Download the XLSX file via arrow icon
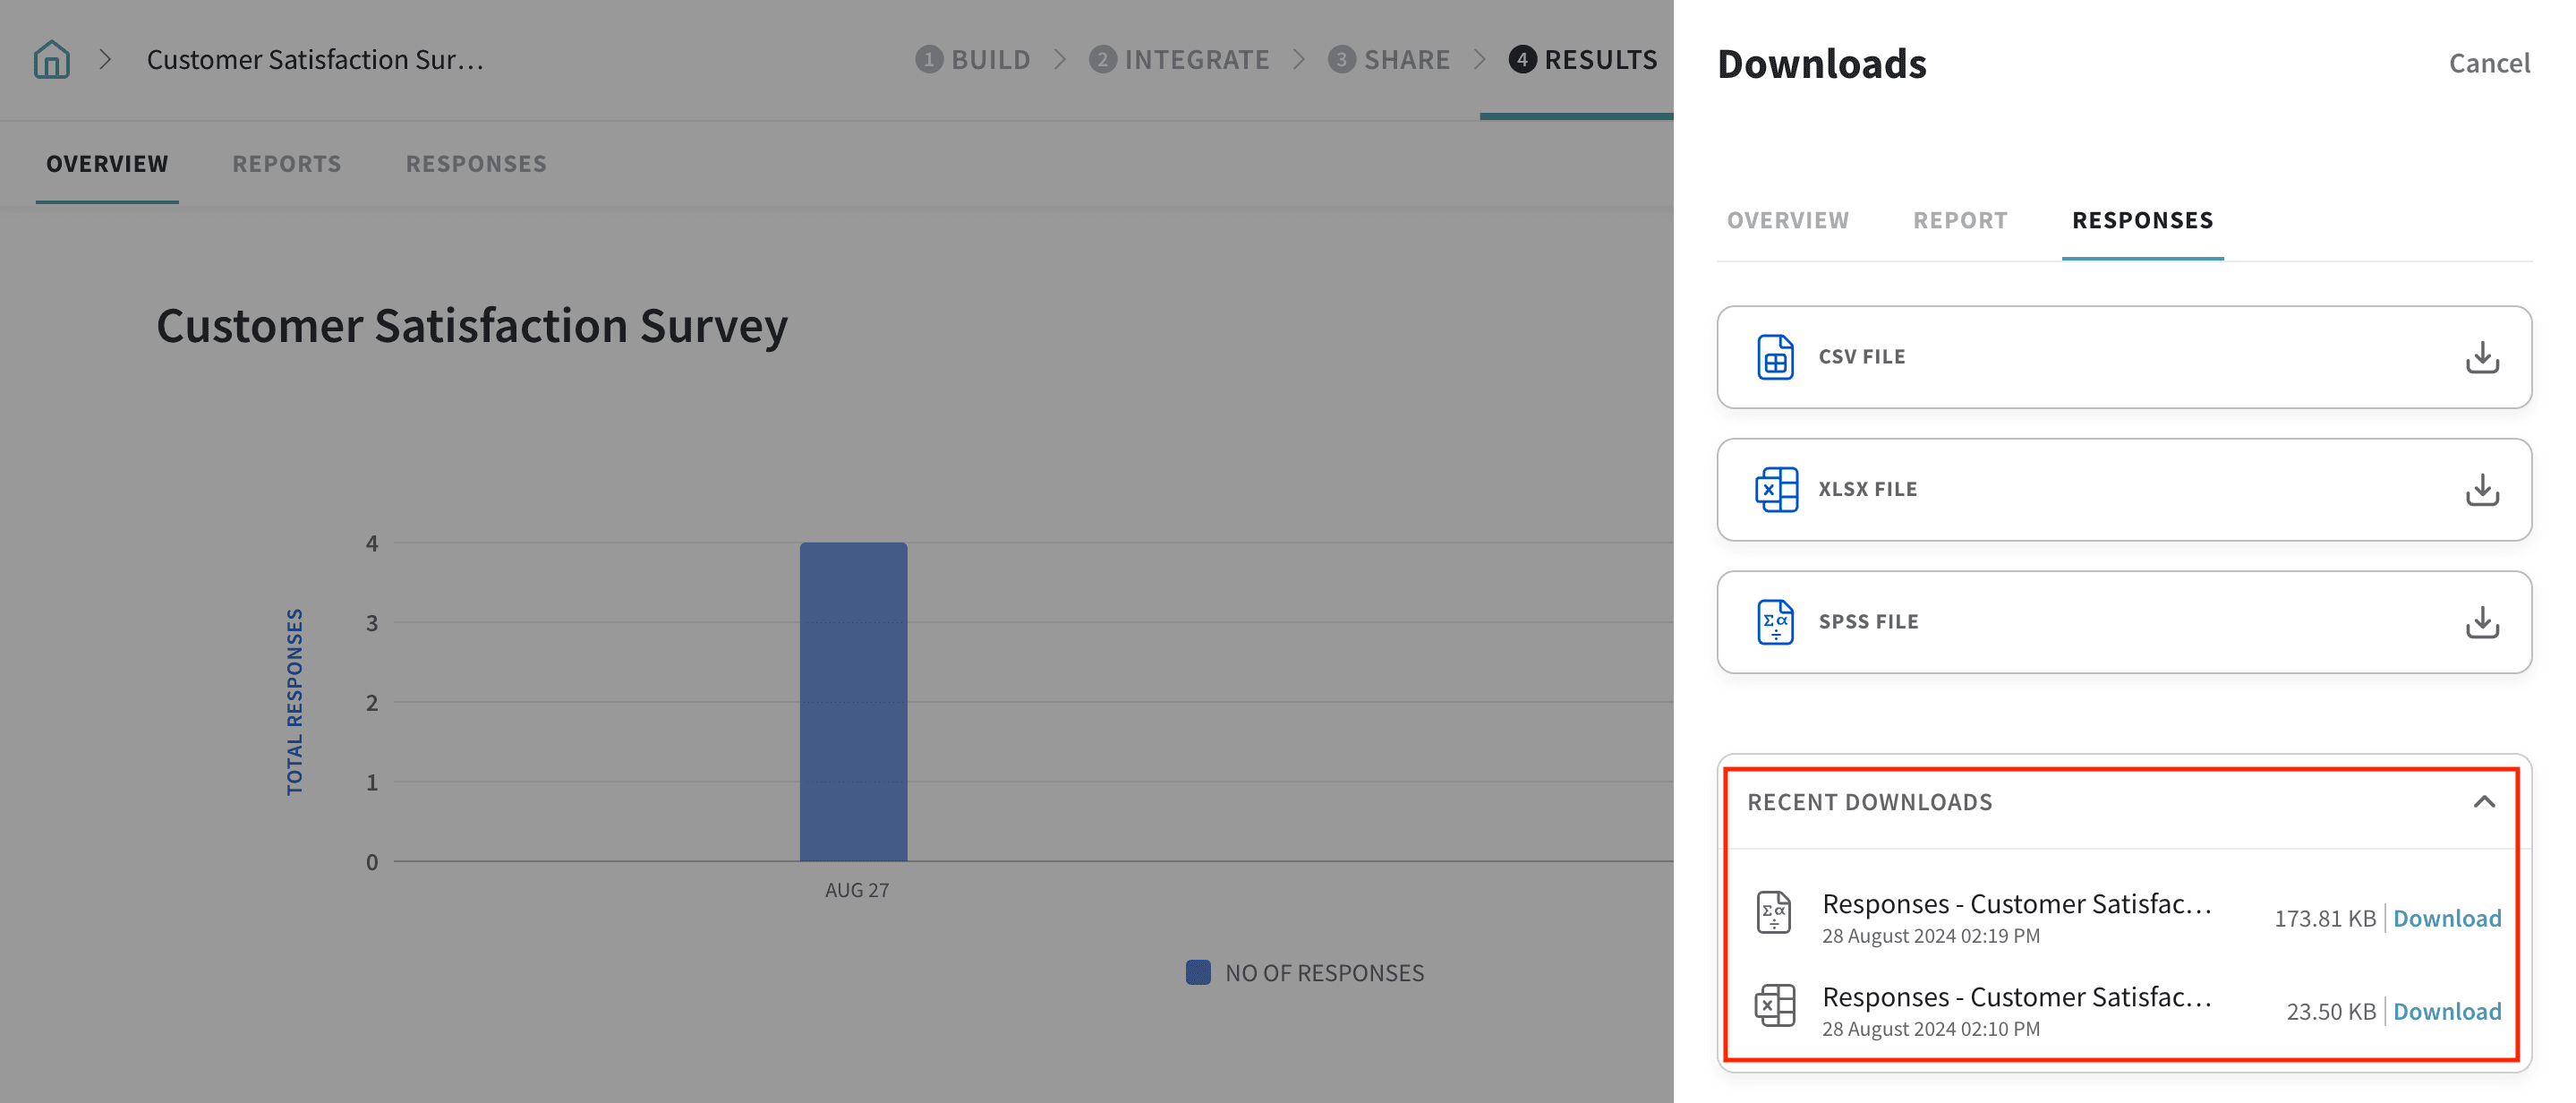The image size is (2576, 1103). [x=2481, y=490]
